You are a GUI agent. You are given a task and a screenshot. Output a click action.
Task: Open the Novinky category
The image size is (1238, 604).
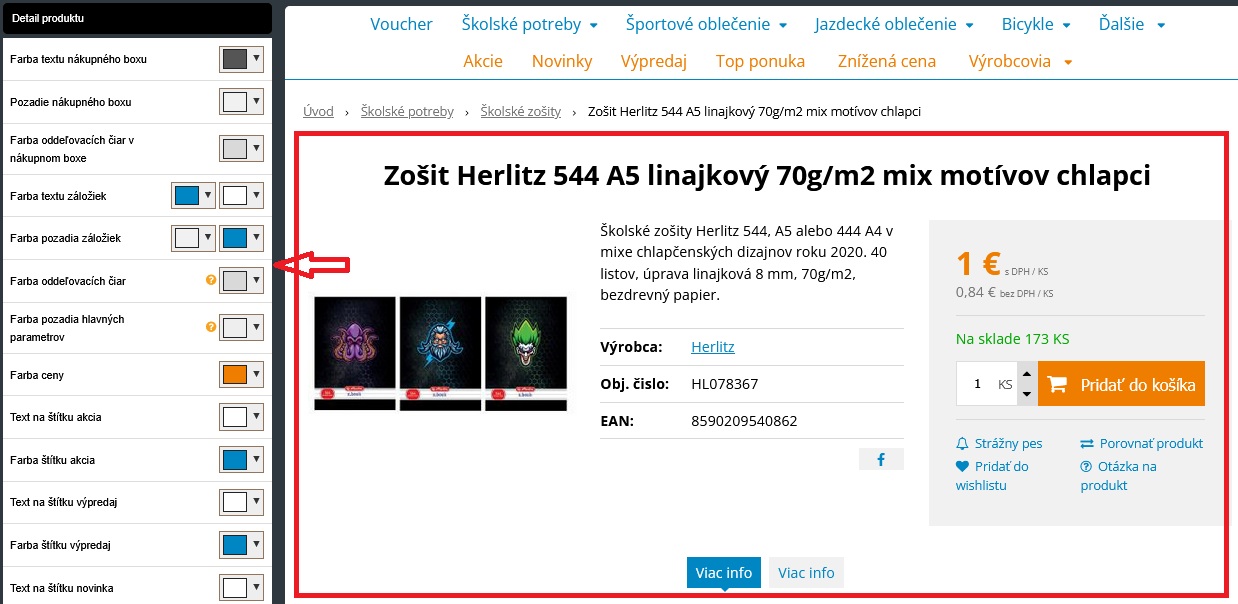pos(562,61)
